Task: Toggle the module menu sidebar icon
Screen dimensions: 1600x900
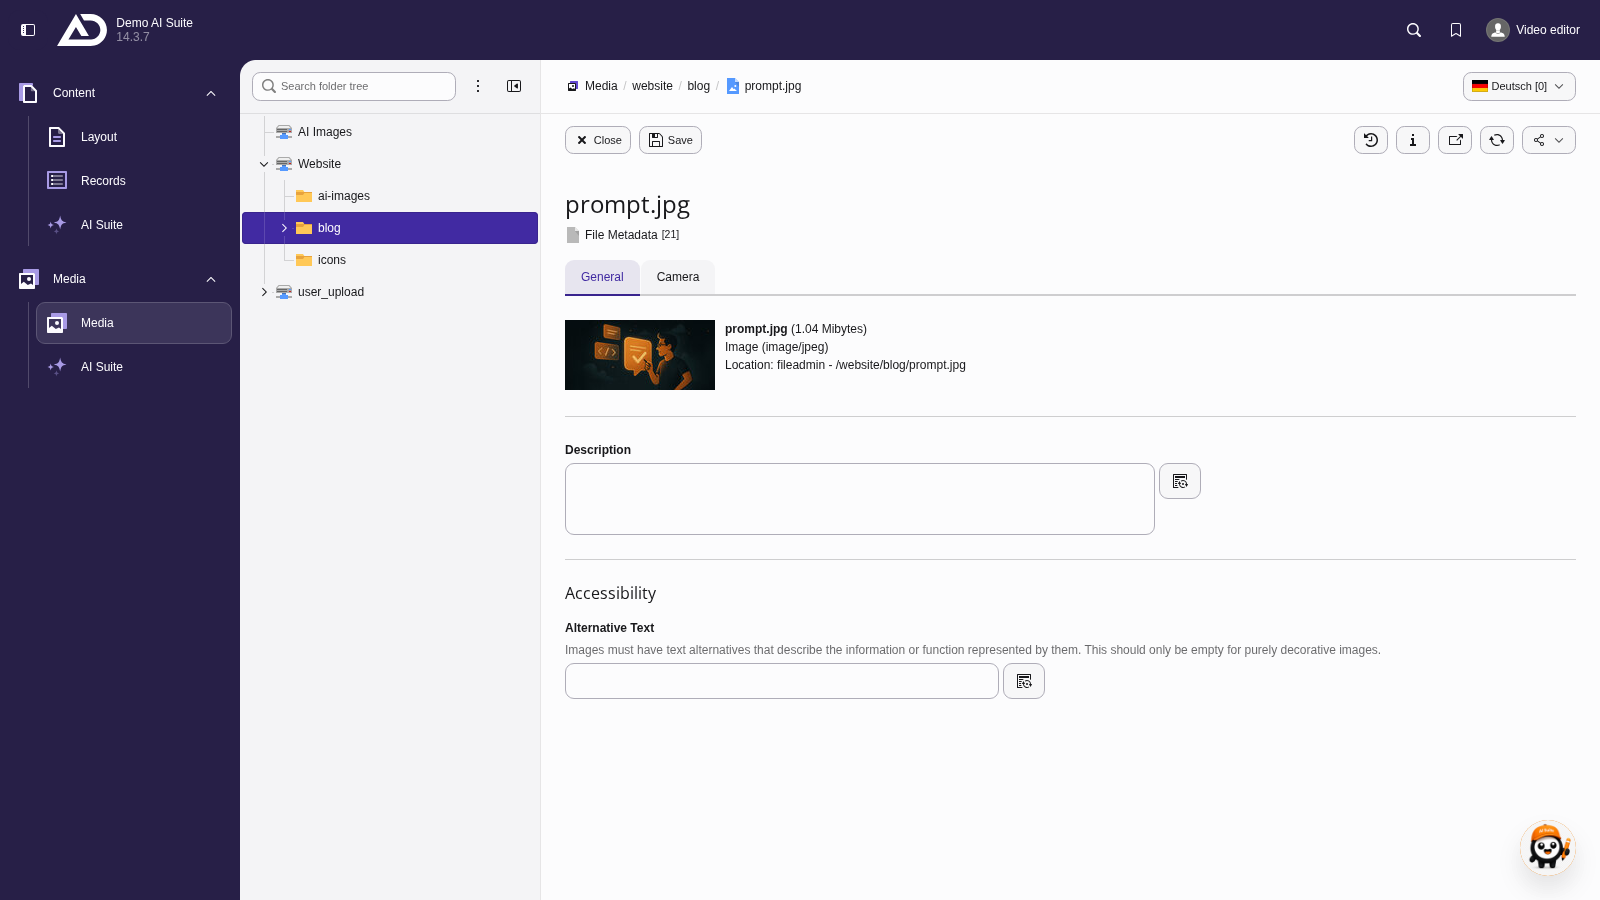Action: coord(28,30)
